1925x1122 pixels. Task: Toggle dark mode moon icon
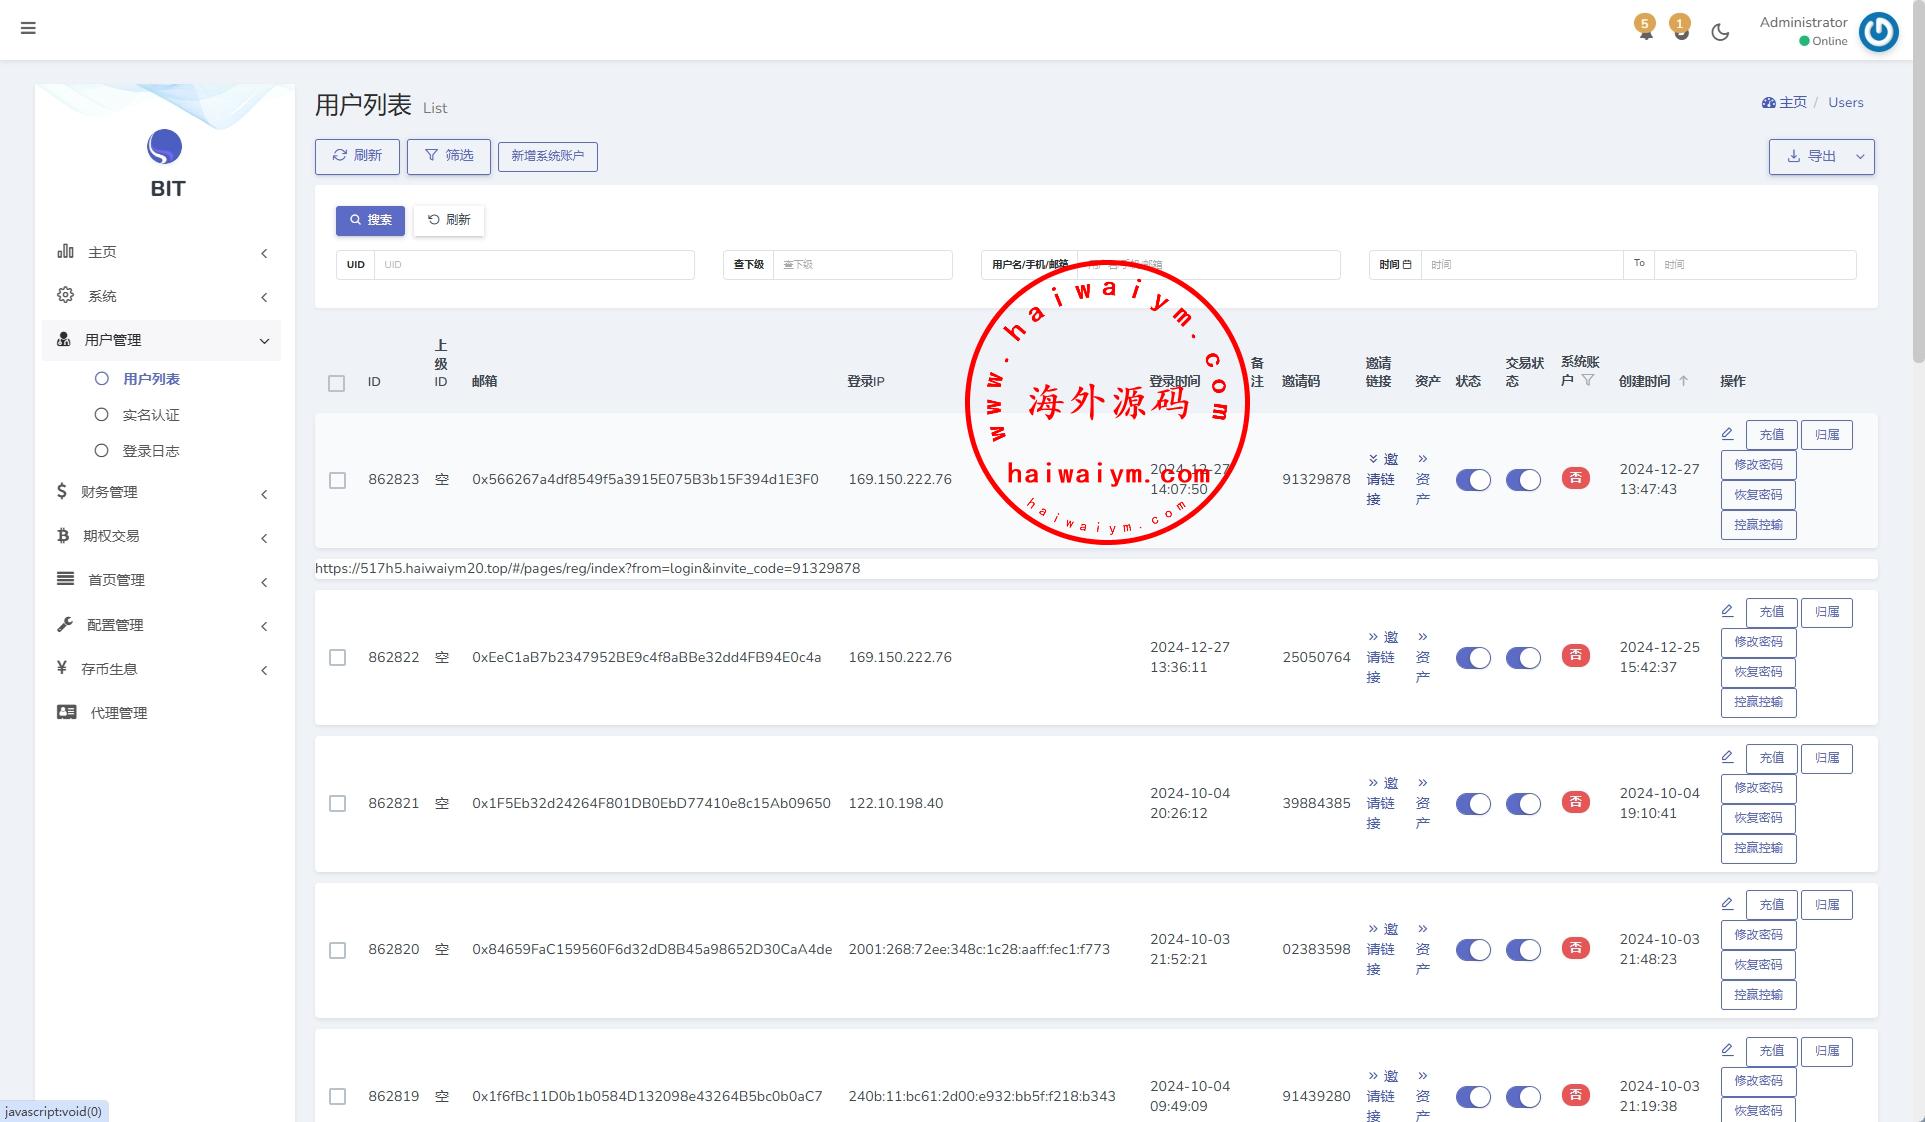pyautogui.click(x=1720, y=32)
